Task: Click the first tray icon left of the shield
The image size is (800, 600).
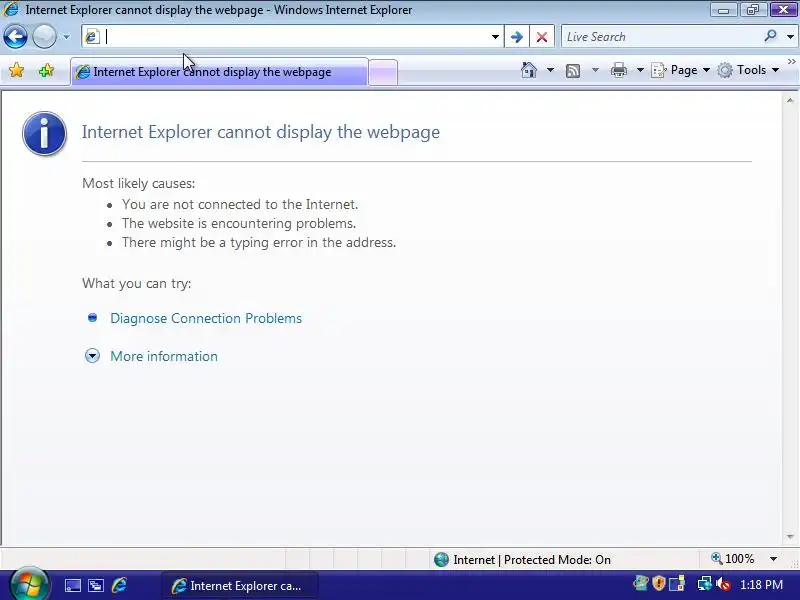Action: click(640, 583)
